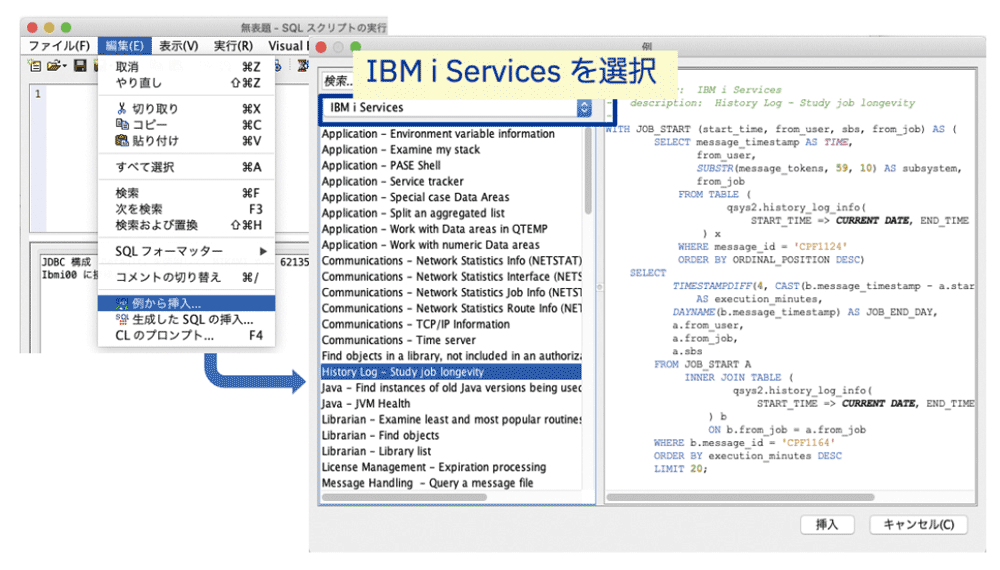Image resolution: width=1000 pixels, height=570 pixels.
Task: Click the SQL preview horizontal scrollbar
Action: 740,497
